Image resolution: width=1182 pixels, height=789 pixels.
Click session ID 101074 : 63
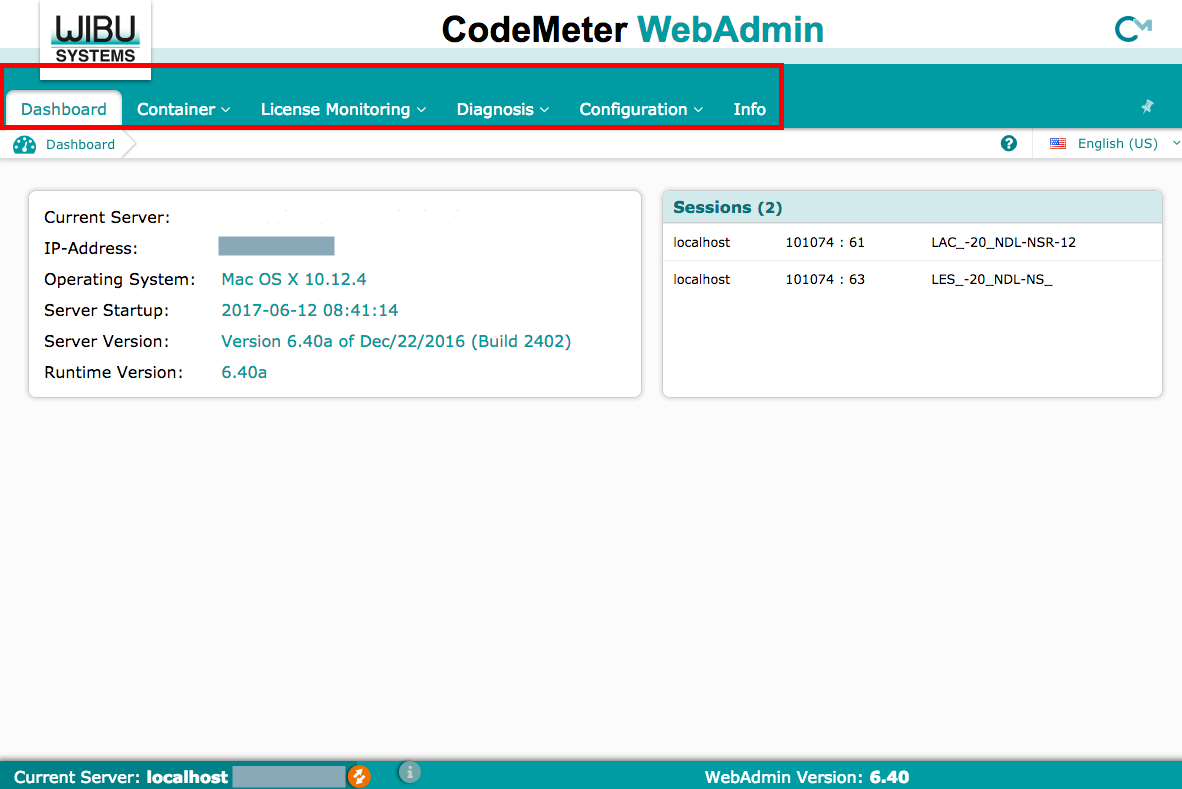click(x=825, y=279)
